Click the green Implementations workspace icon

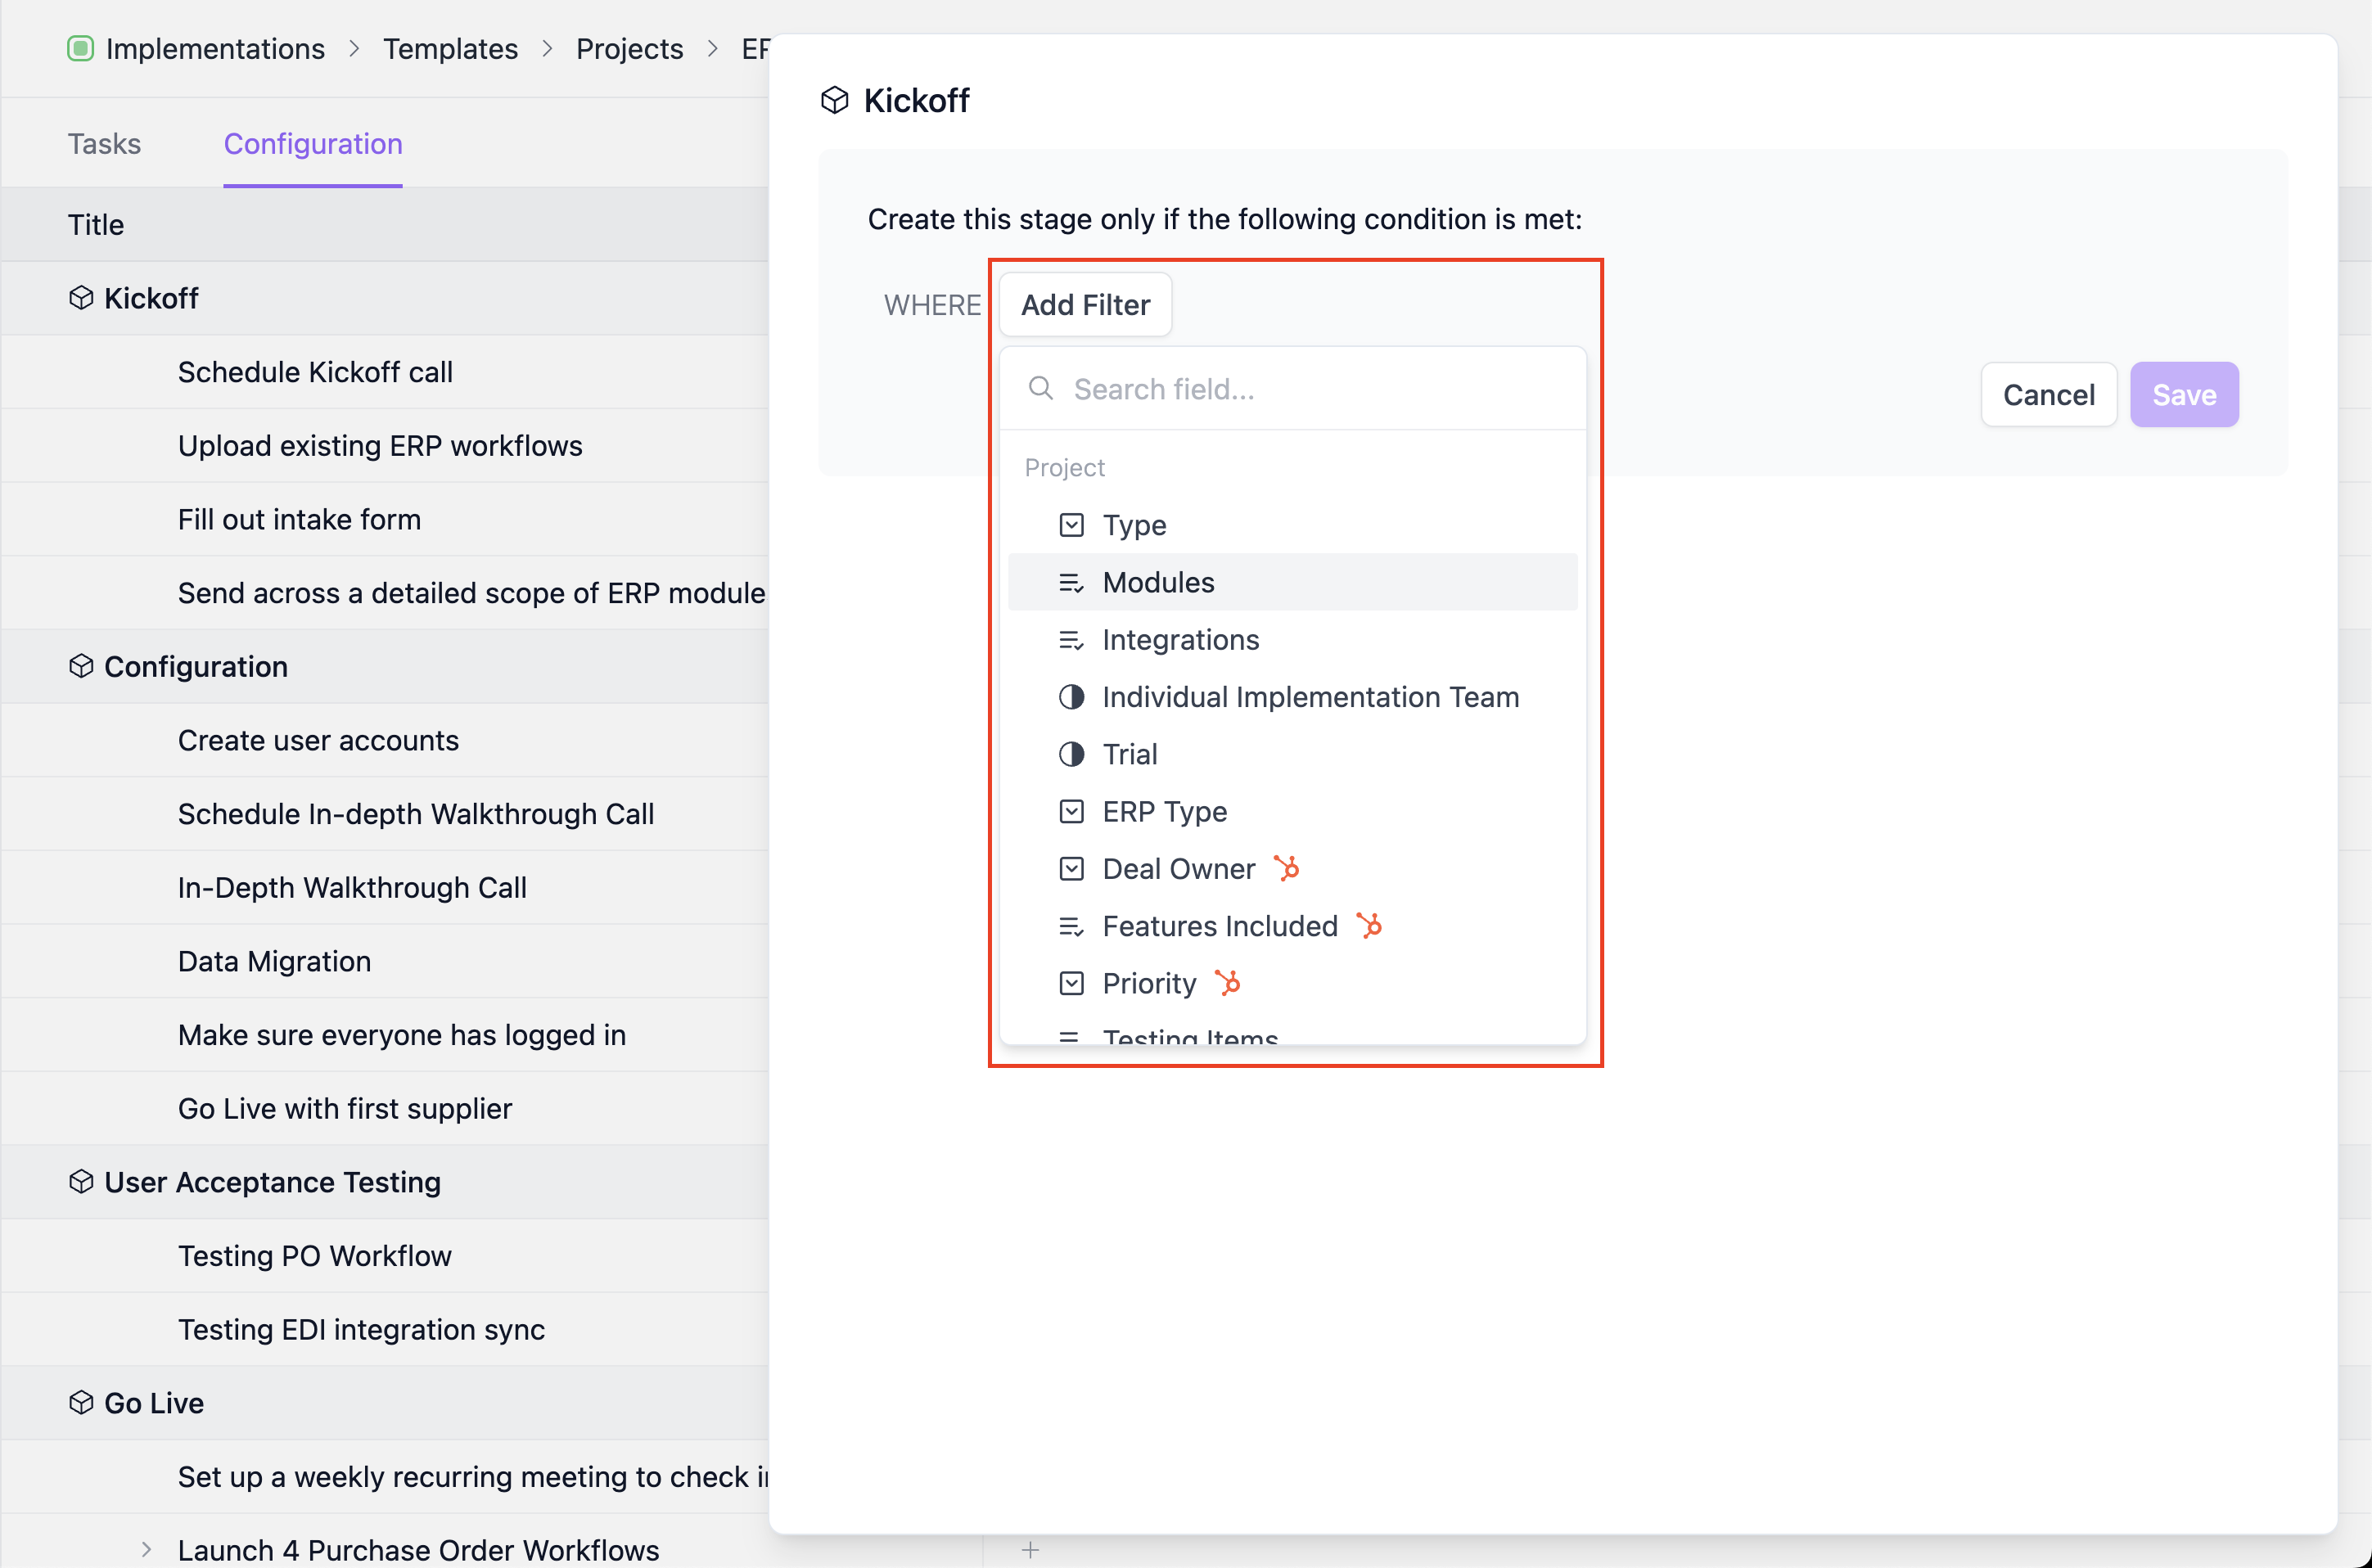80,48
